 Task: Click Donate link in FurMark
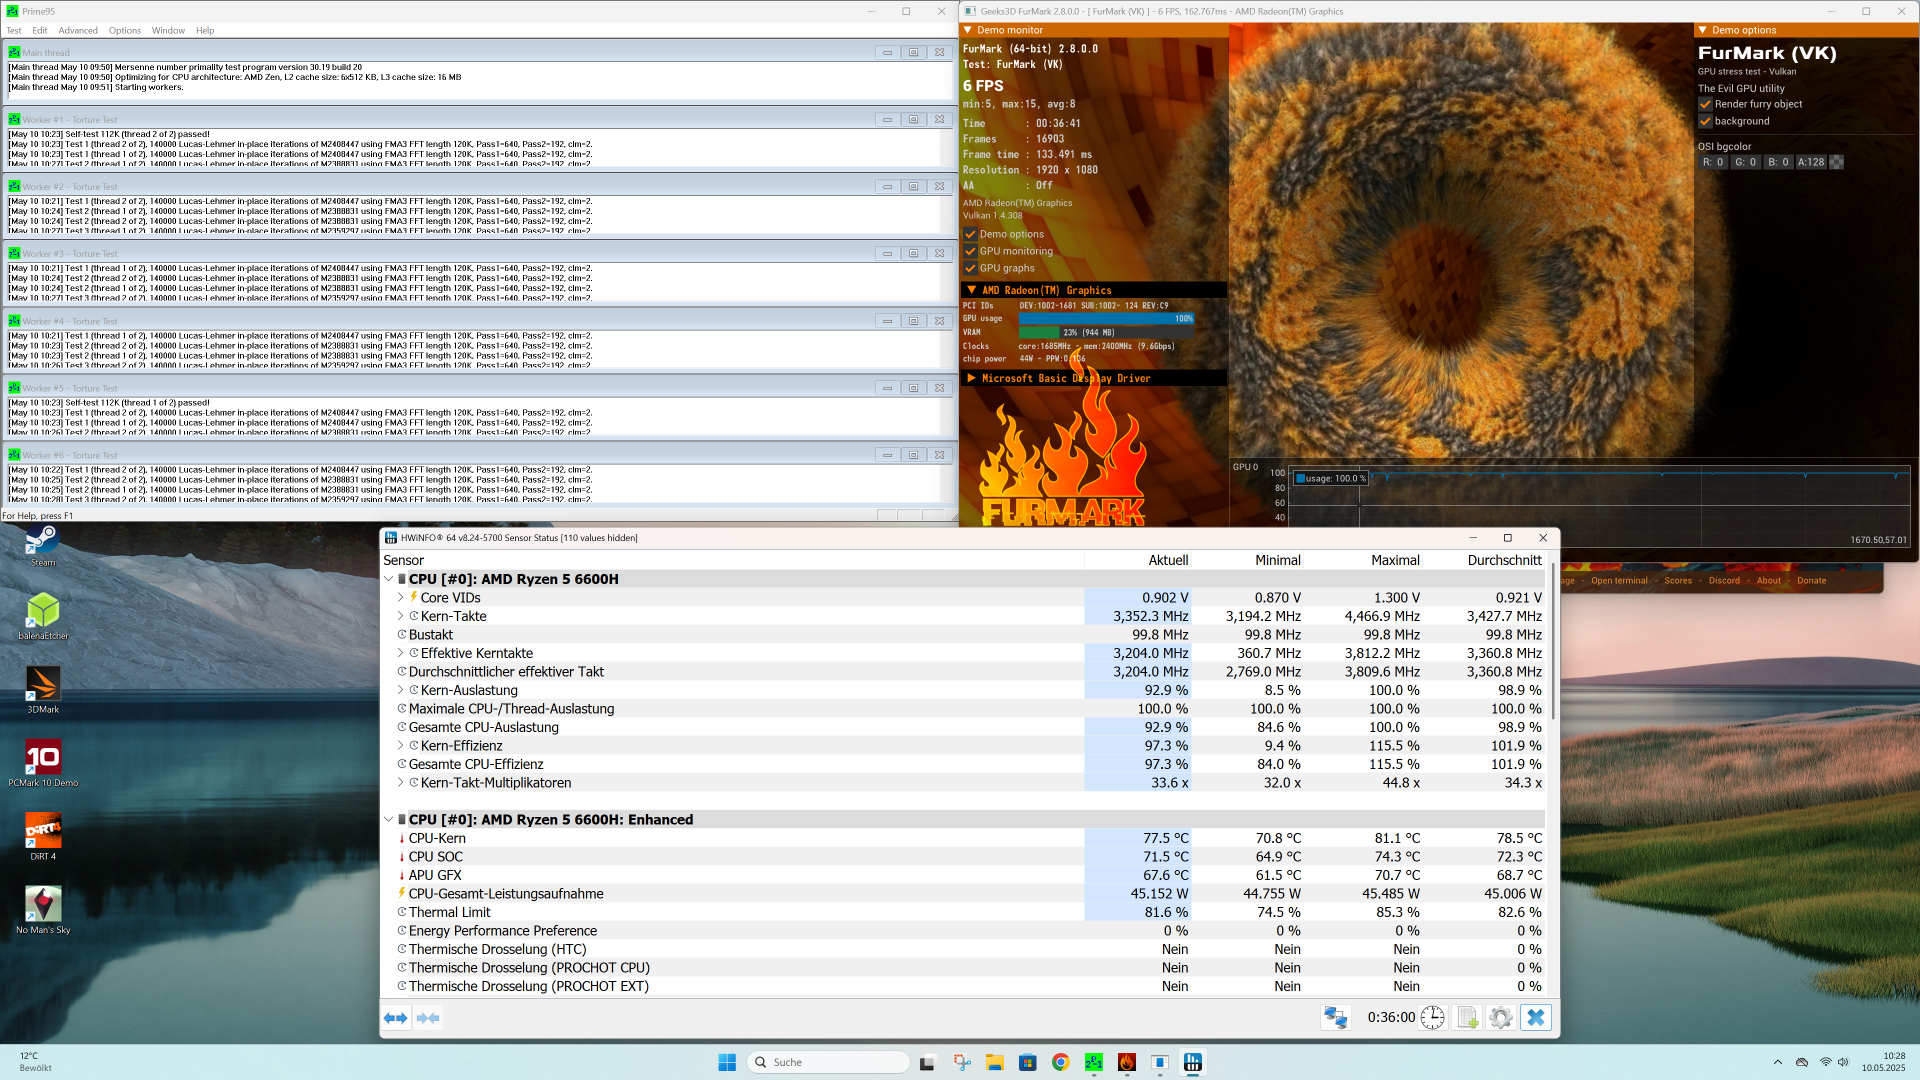point(1811,580)
